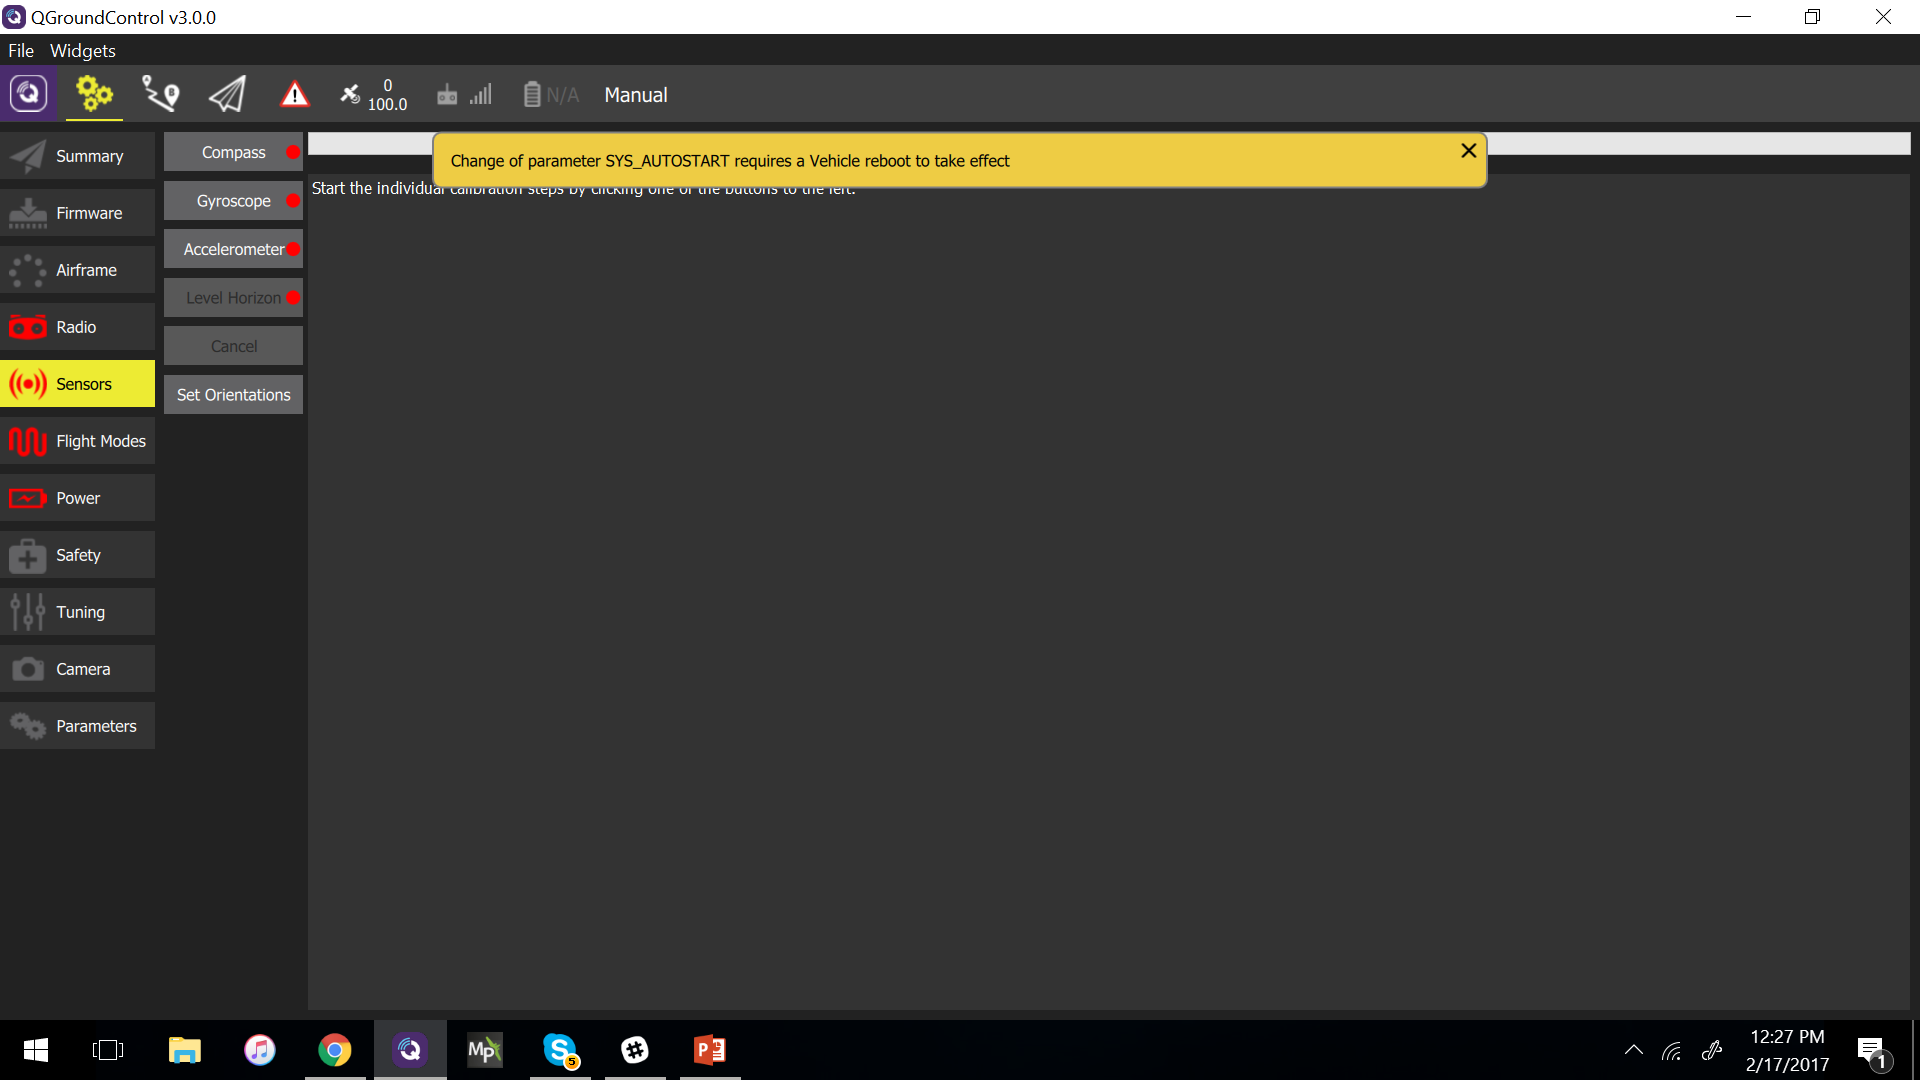
Task: Click the calibration progress bar
Action: pyautogui.click(x=1700, y=144)
